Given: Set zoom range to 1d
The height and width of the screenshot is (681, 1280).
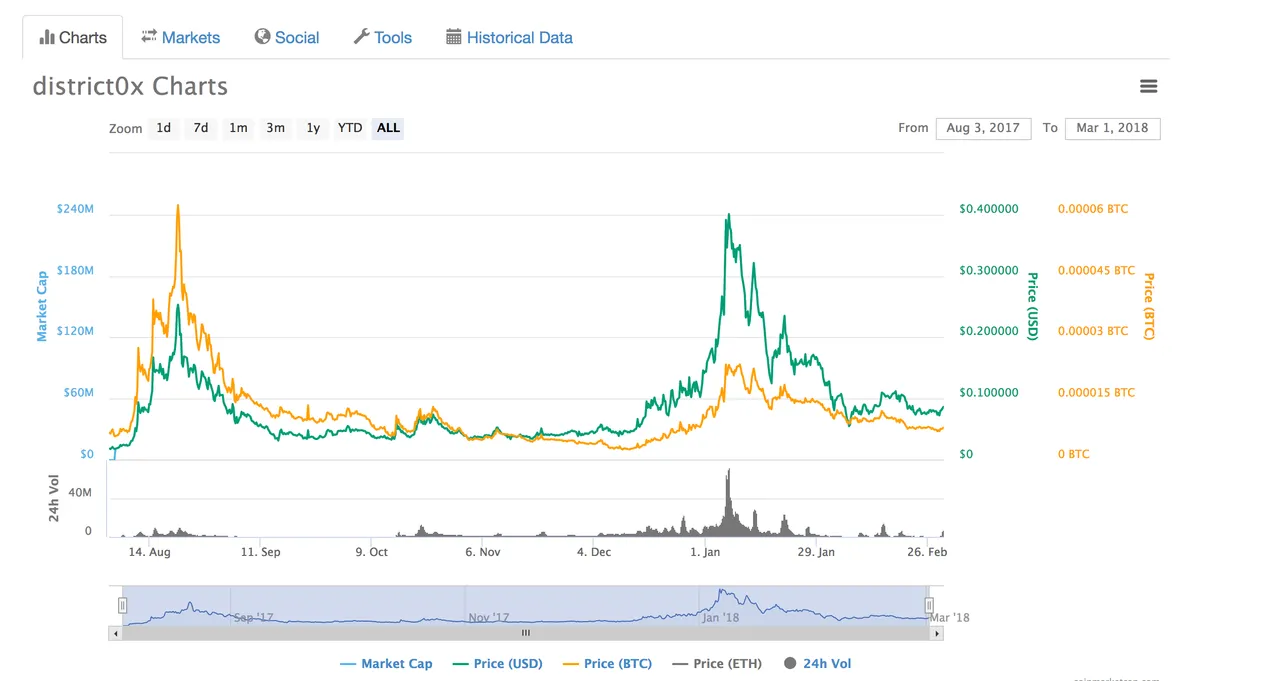Looking at the screenshot, I should point(163,128).
